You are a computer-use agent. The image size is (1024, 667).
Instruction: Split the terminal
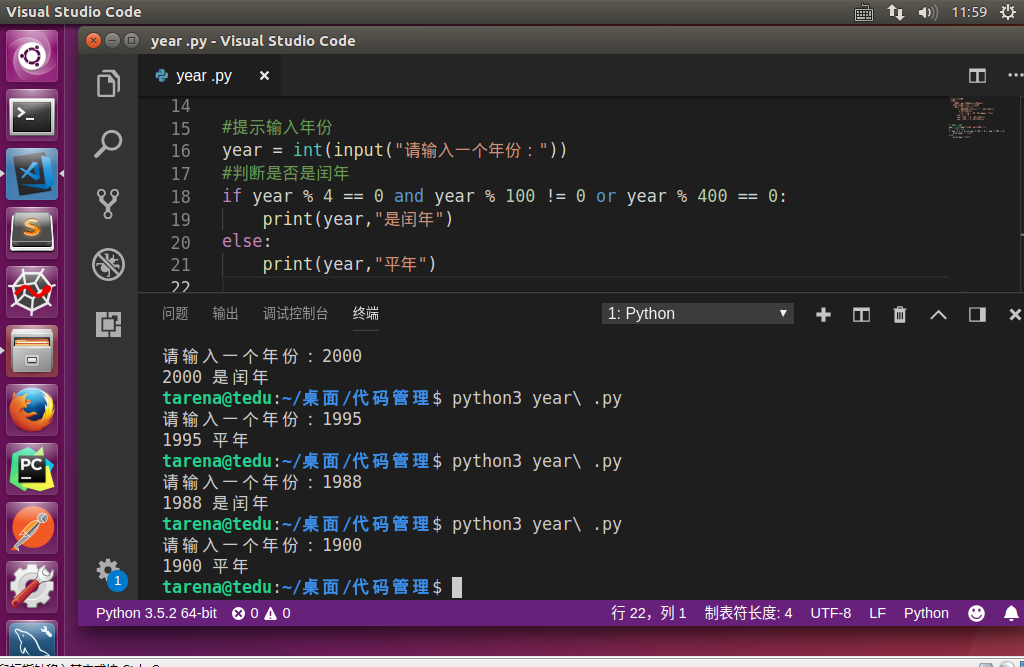point(861,314)
